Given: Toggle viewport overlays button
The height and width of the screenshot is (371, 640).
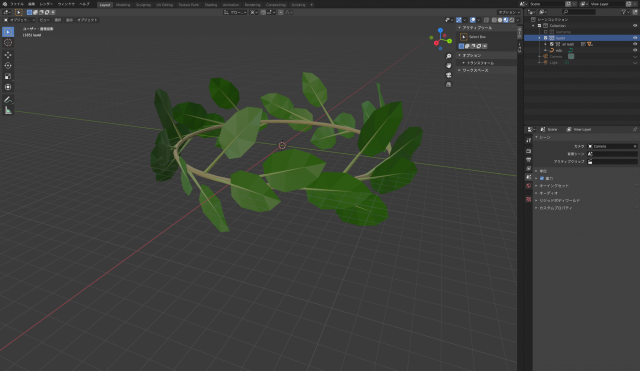Looking at the screenshot, I should click(473, 20).
